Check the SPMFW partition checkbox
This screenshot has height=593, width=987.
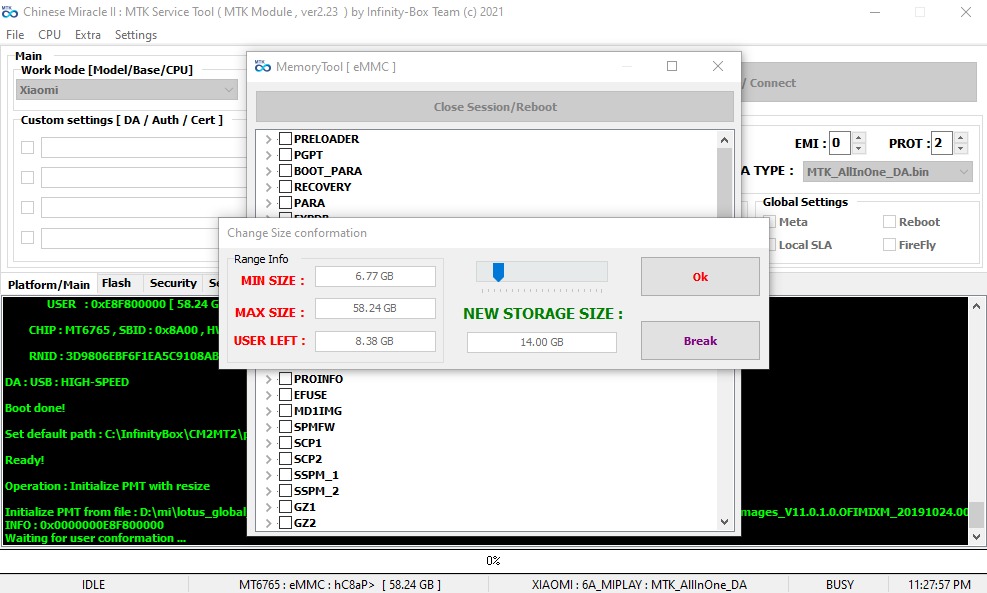285,427
